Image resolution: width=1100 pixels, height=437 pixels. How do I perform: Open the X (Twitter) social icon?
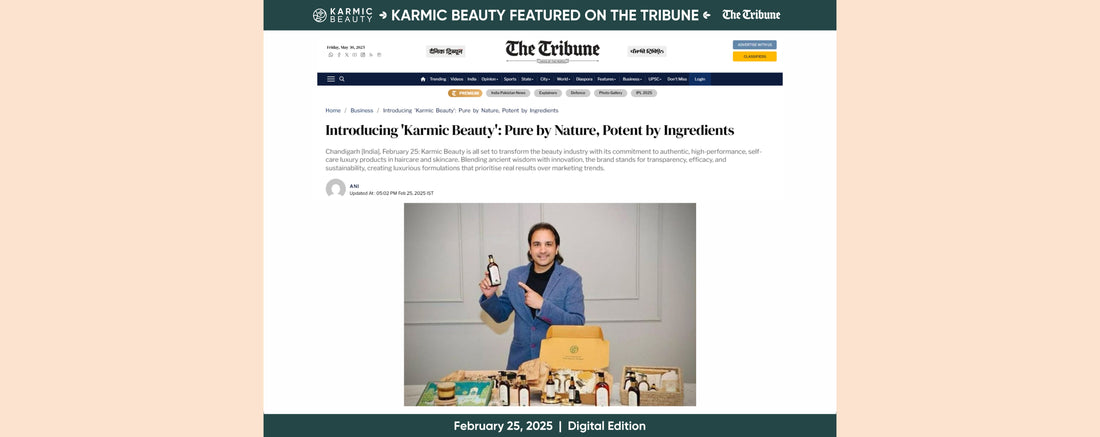coord(347,55)
